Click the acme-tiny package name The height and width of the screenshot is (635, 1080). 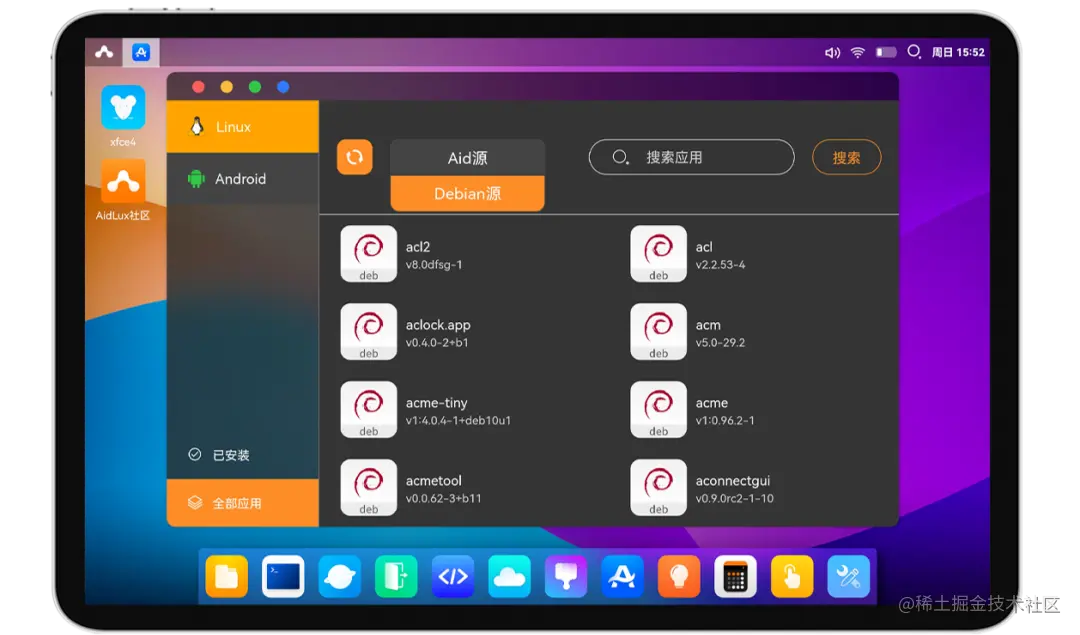click(437, 402)
